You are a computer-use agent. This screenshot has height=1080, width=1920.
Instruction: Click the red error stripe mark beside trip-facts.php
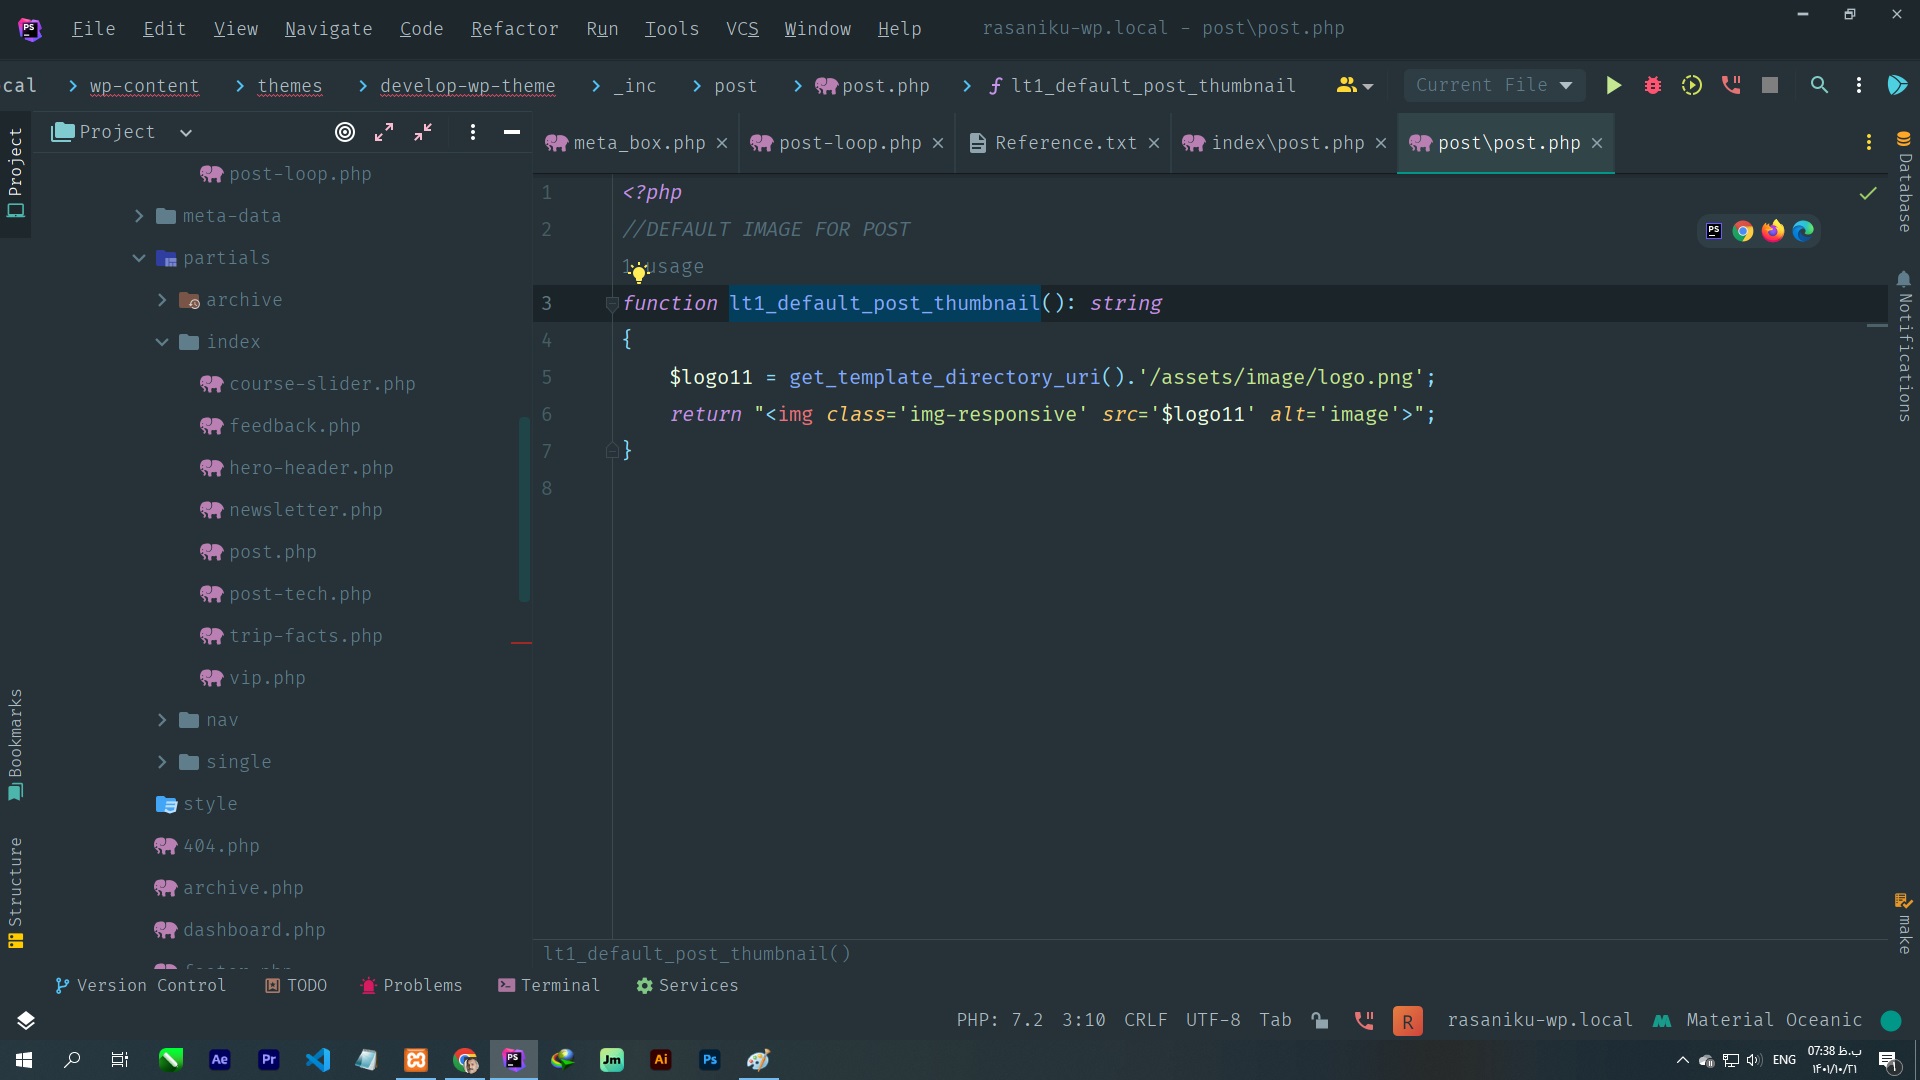coord(521,642)
